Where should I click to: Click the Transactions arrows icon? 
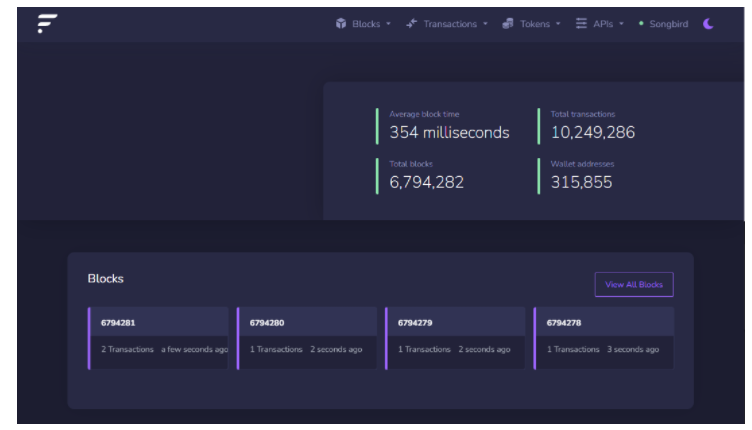pos(411,24)
